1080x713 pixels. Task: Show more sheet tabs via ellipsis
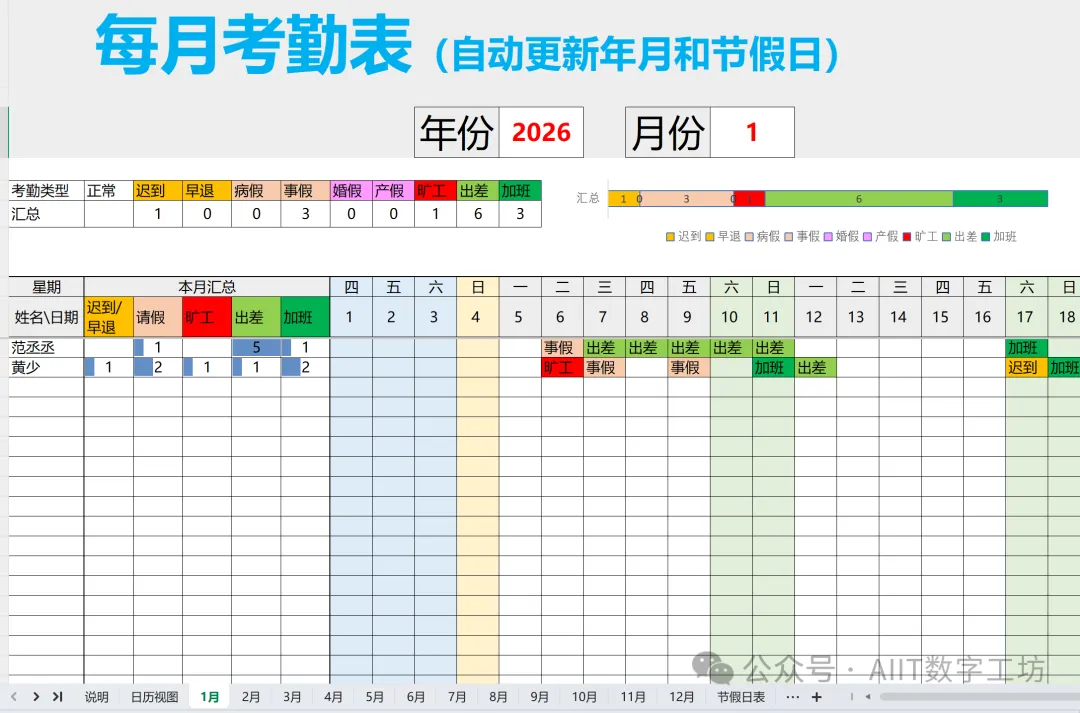pos(792,697)
